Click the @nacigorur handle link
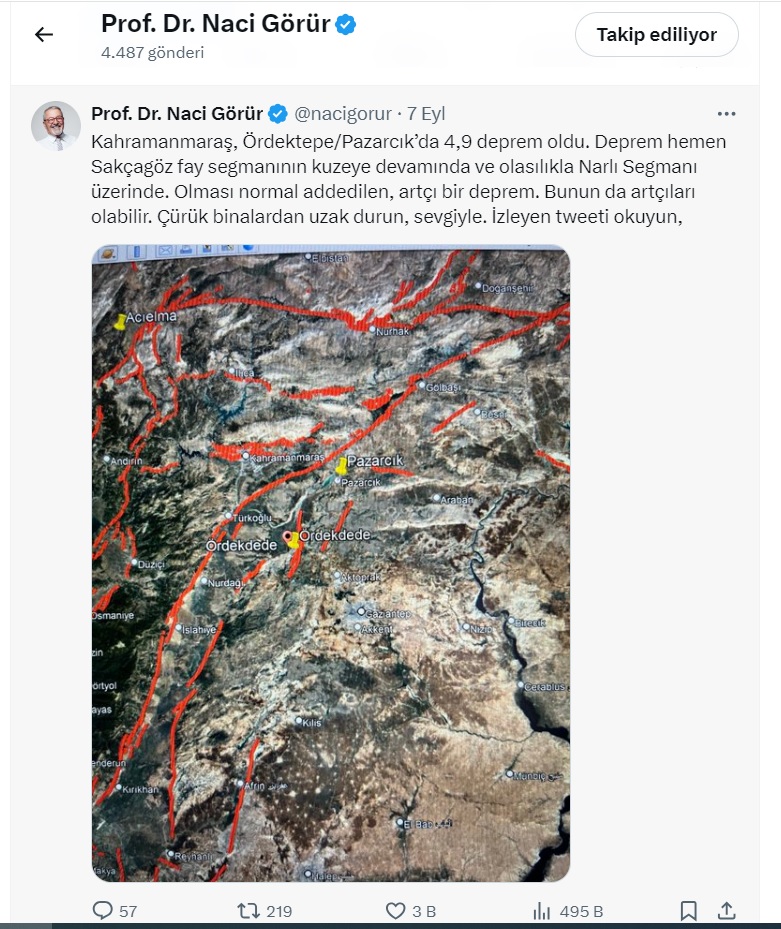 click(343, 114)
